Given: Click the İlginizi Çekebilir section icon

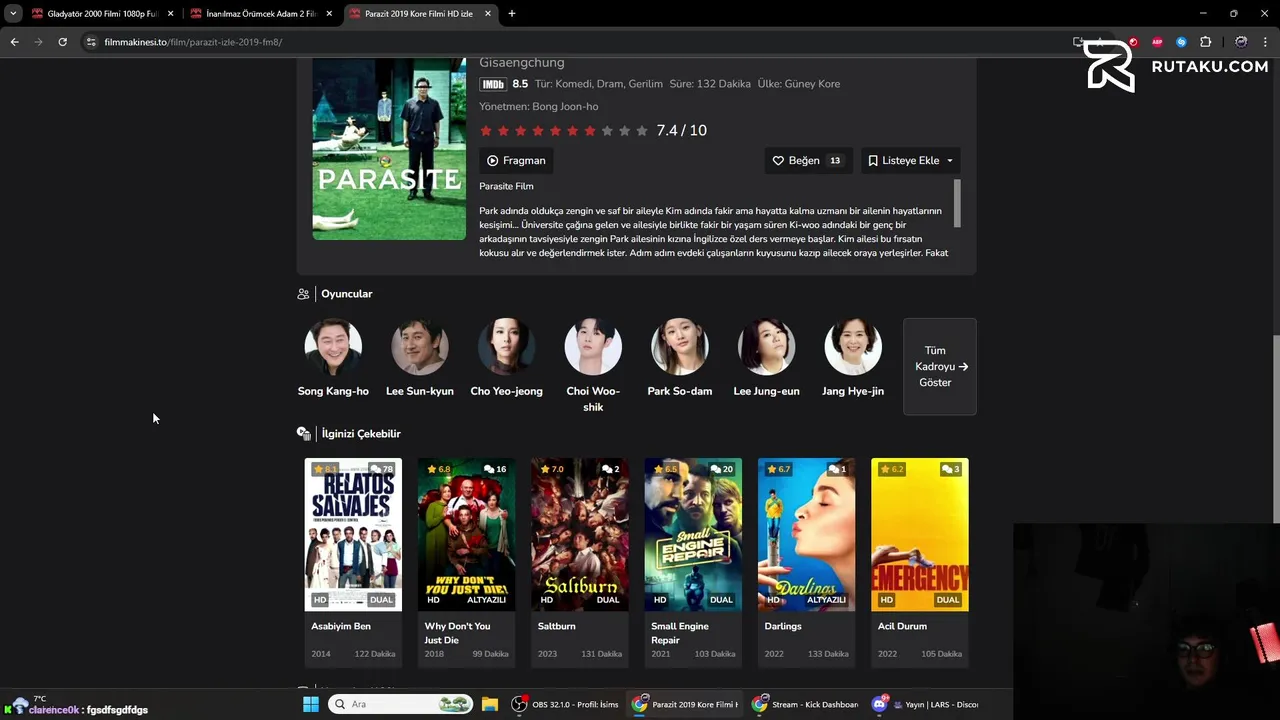Looking at the screenshot, I should point(303,434).
